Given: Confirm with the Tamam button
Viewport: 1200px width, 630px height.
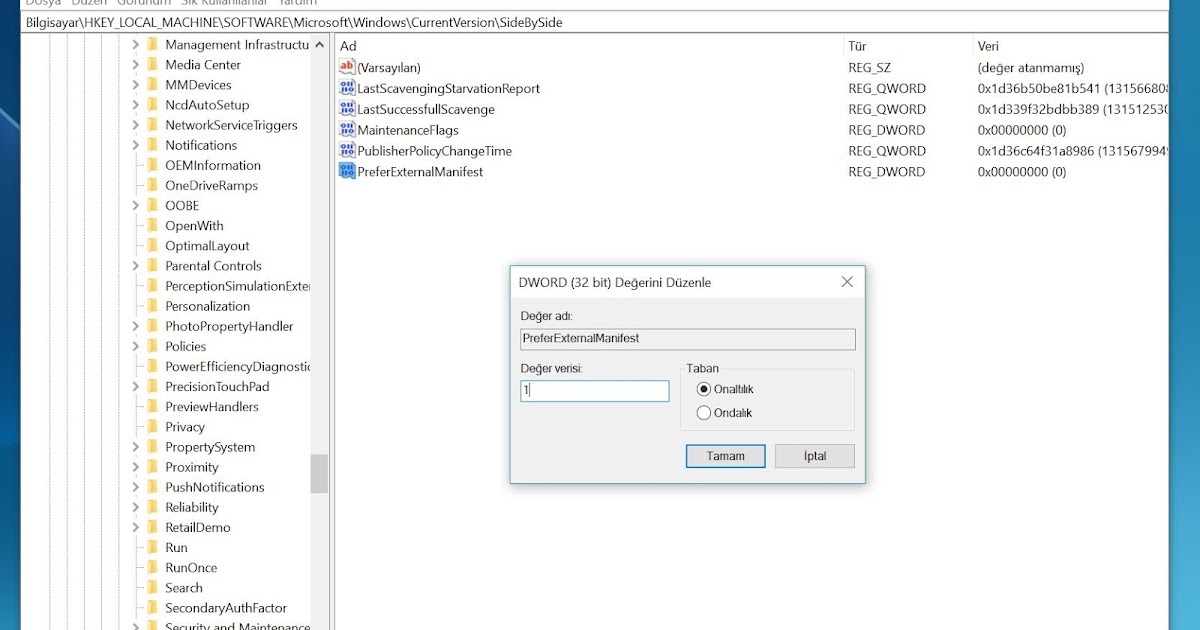Looking at the screenshot, I should point(726,456).
